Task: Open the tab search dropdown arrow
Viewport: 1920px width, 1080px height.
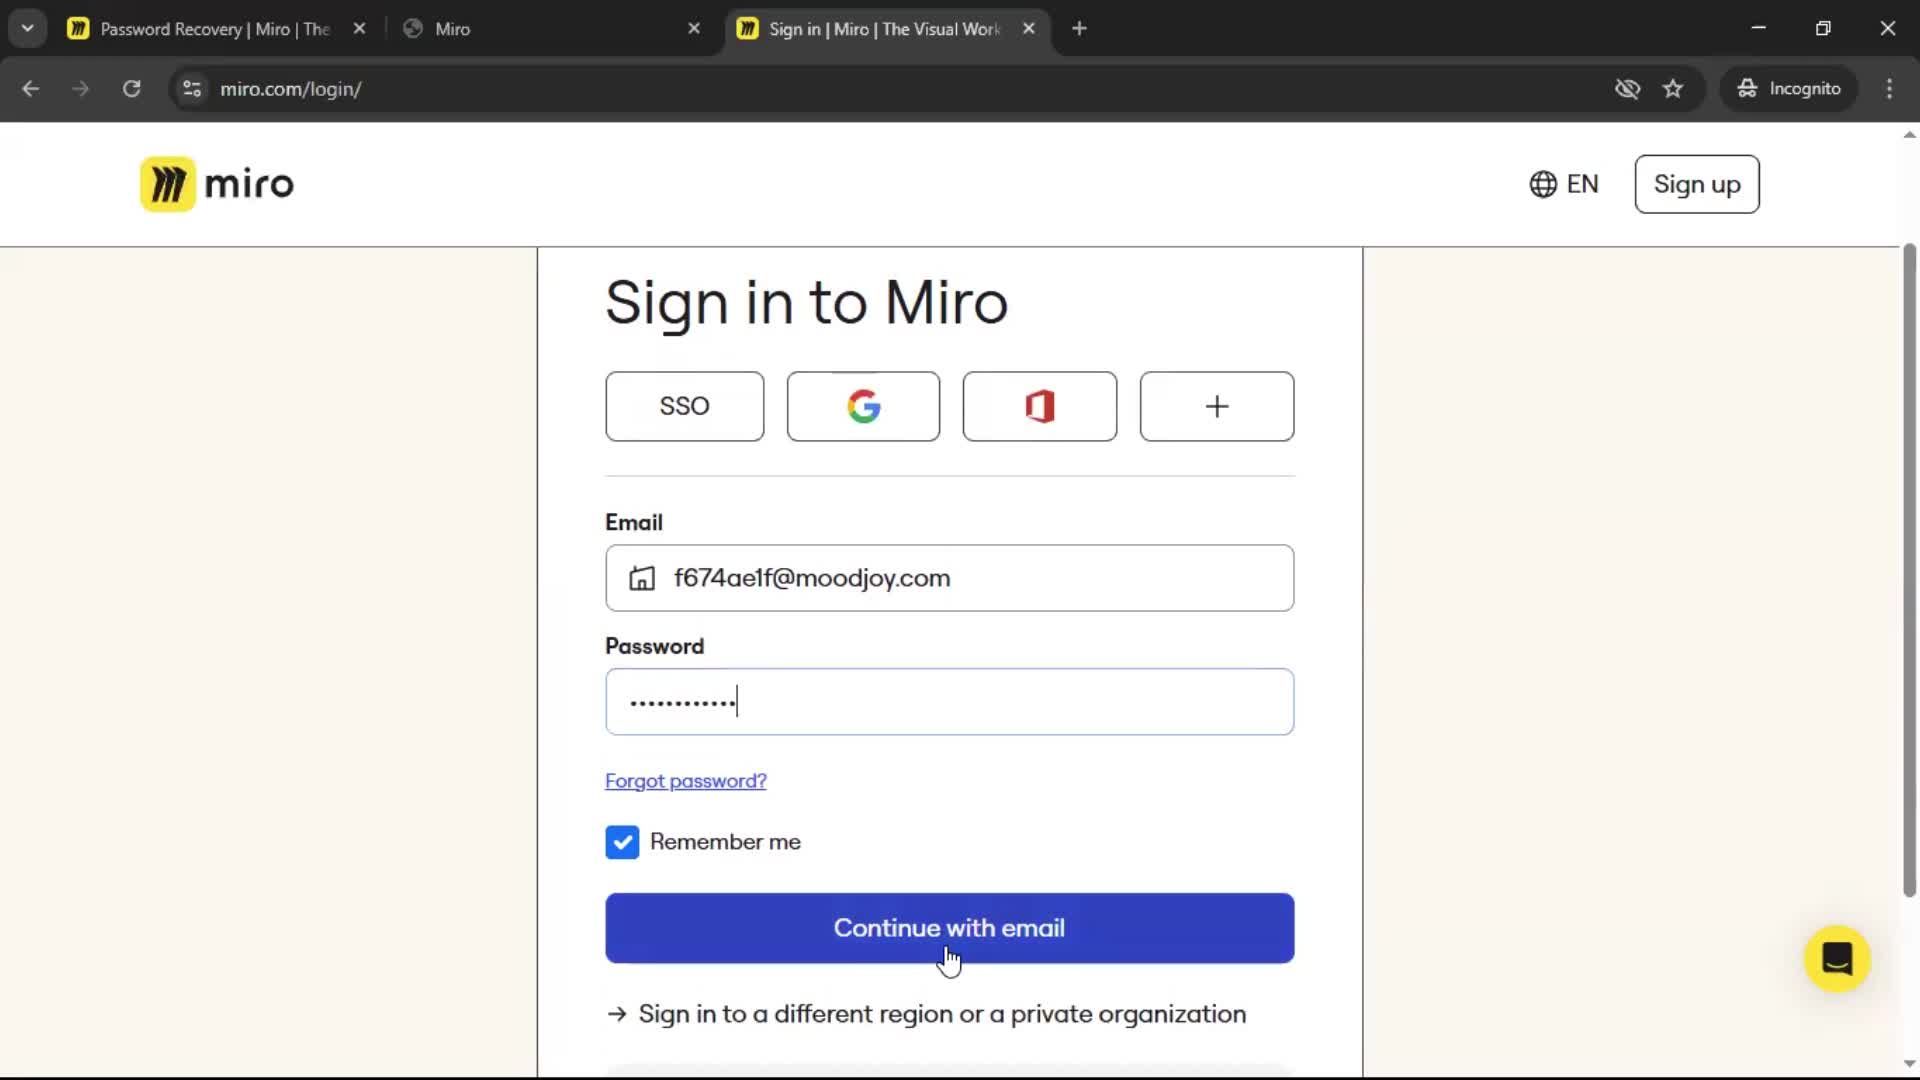Action: pyautogui.click(x=28, y=29)
